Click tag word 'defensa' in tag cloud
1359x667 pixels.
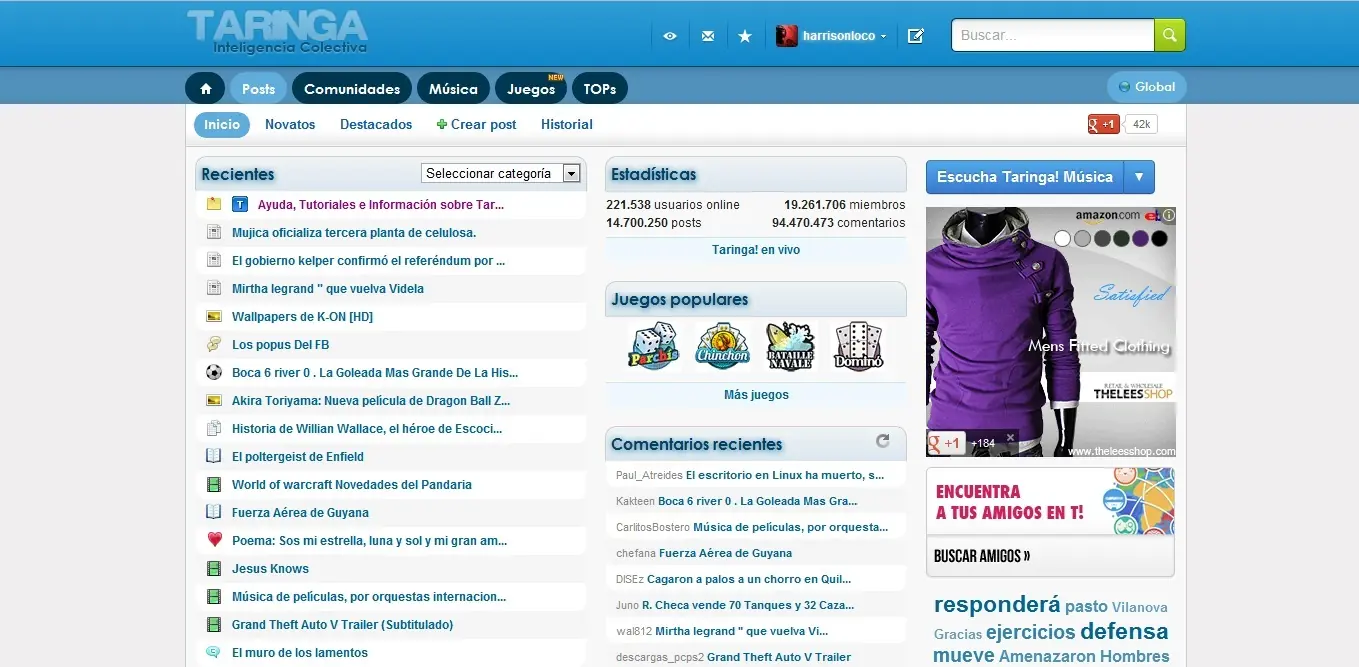pos(1124,631)
